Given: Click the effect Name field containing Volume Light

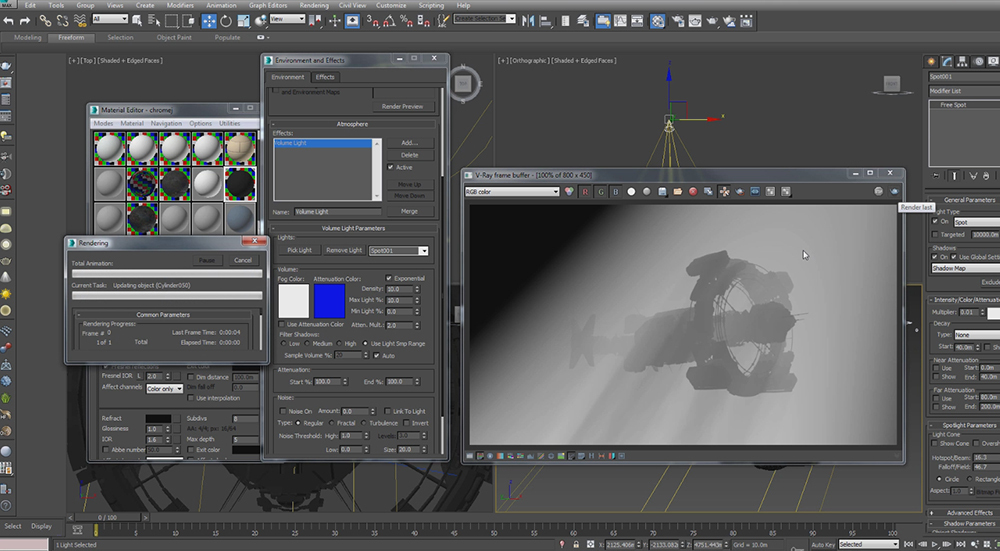Looking at the screenshot, I should click(x=337, y=212).
